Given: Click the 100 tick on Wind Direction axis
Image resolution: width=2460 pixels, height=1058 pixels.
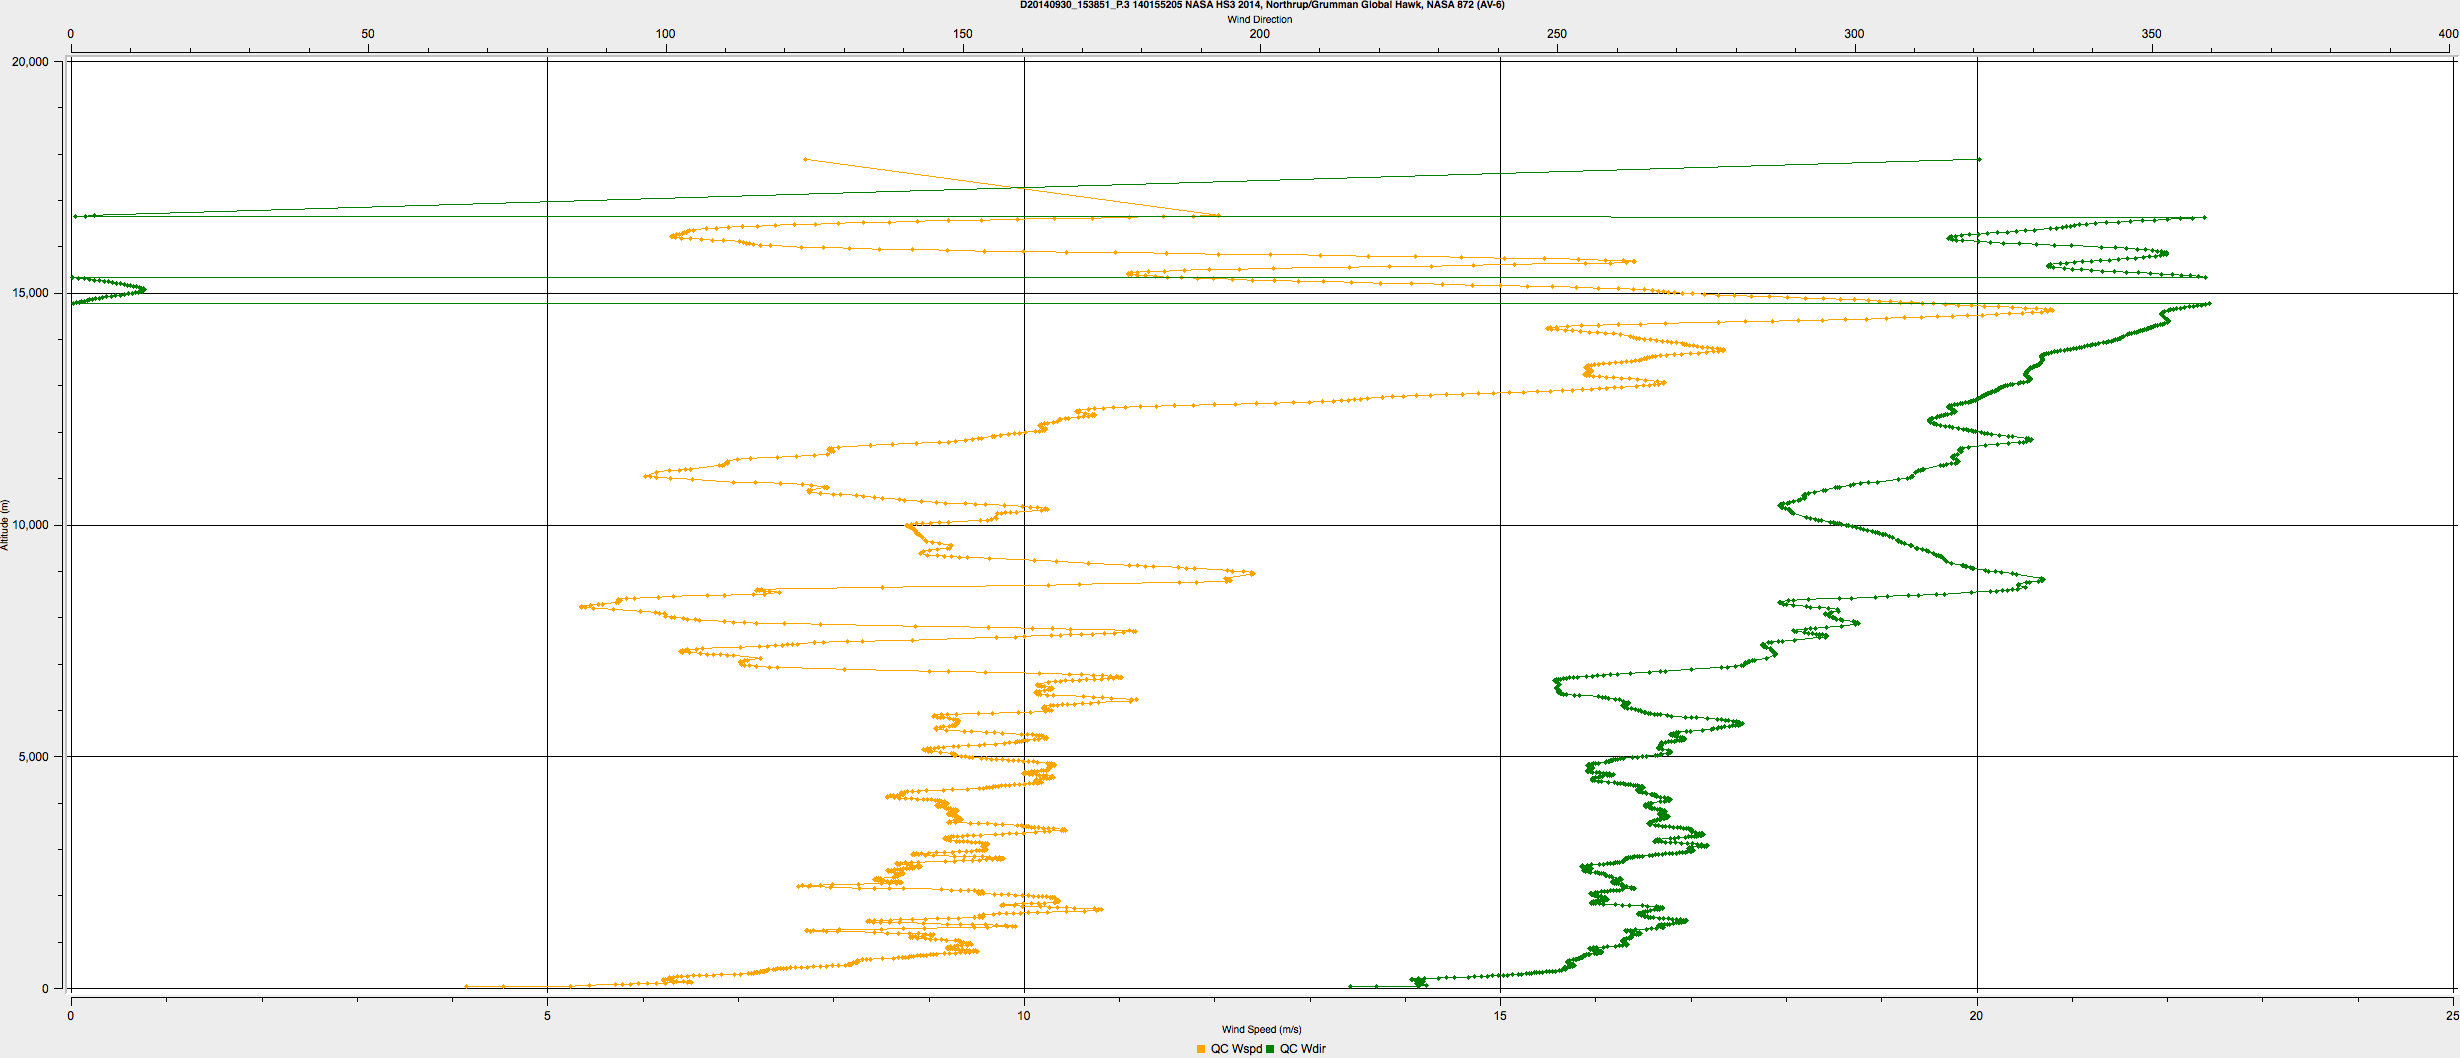Looking at the screenshot, I should [665, 34].
